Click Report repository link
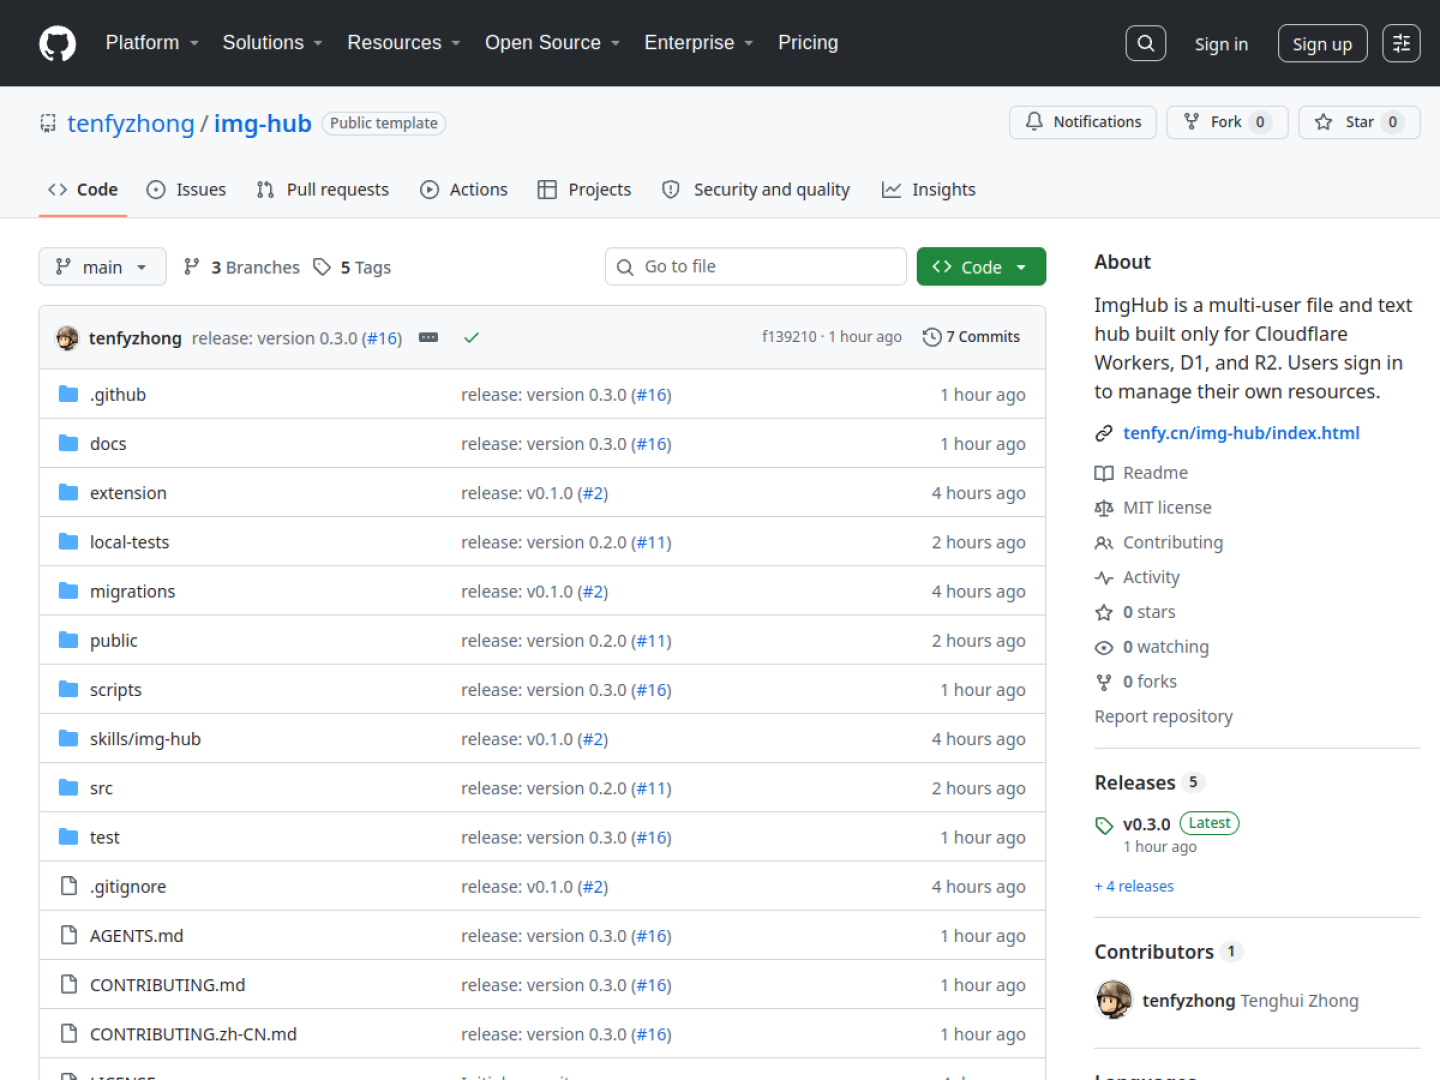 (x=1164, y=716)
